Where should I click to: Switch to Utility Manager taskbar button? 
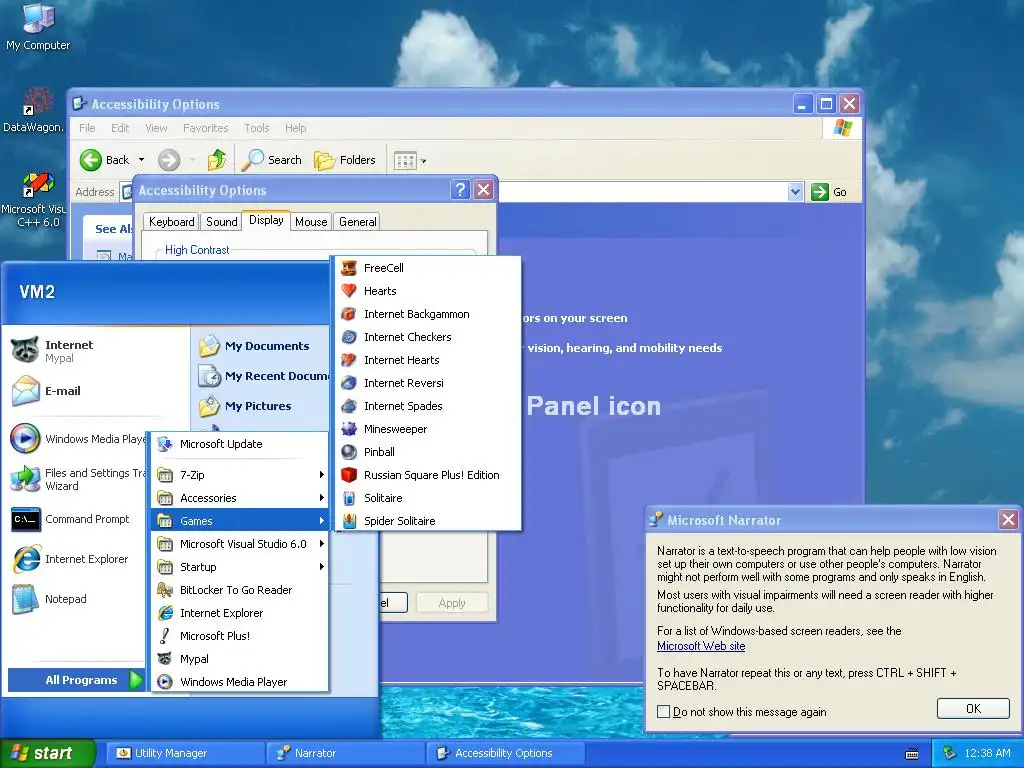point(185,753)
